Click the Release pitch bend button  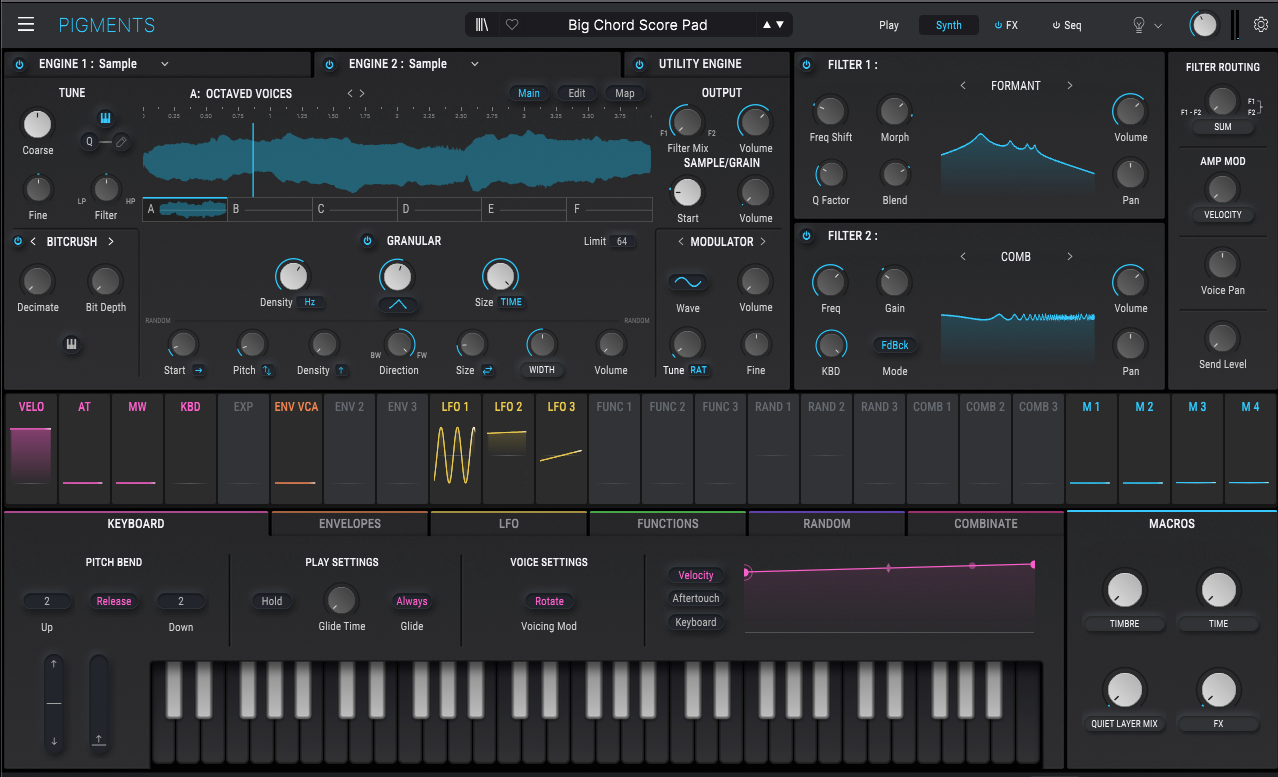114,601
